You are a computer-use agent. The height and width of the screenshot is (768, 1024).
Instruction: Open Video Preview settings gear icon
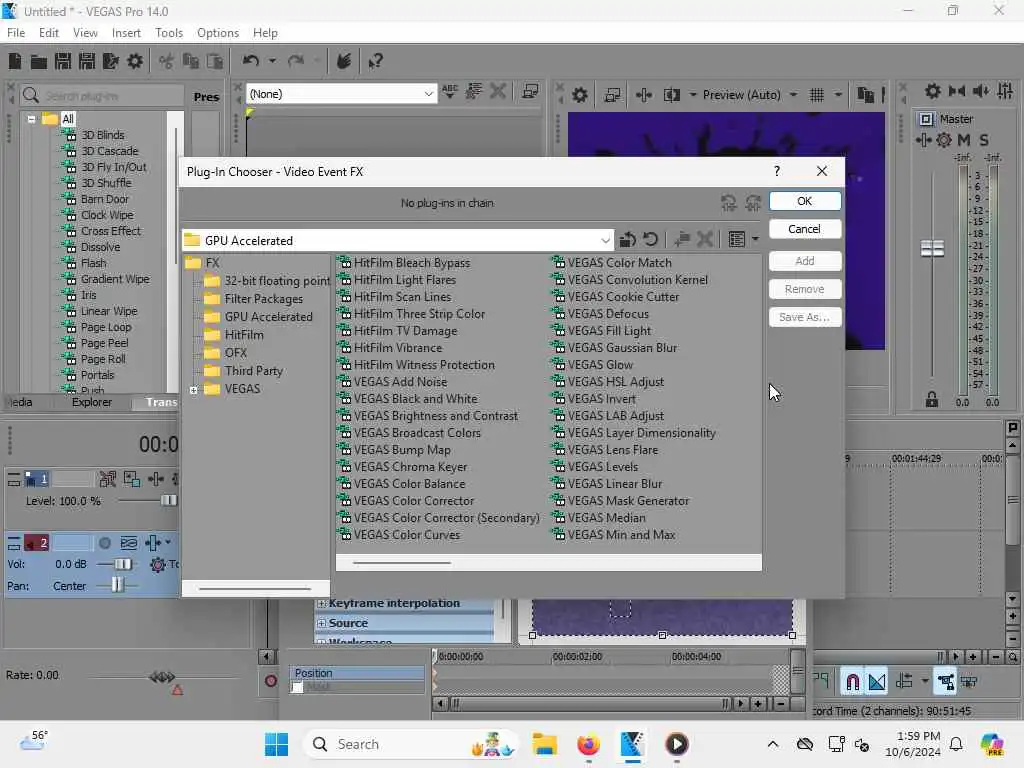click(579, 95)
